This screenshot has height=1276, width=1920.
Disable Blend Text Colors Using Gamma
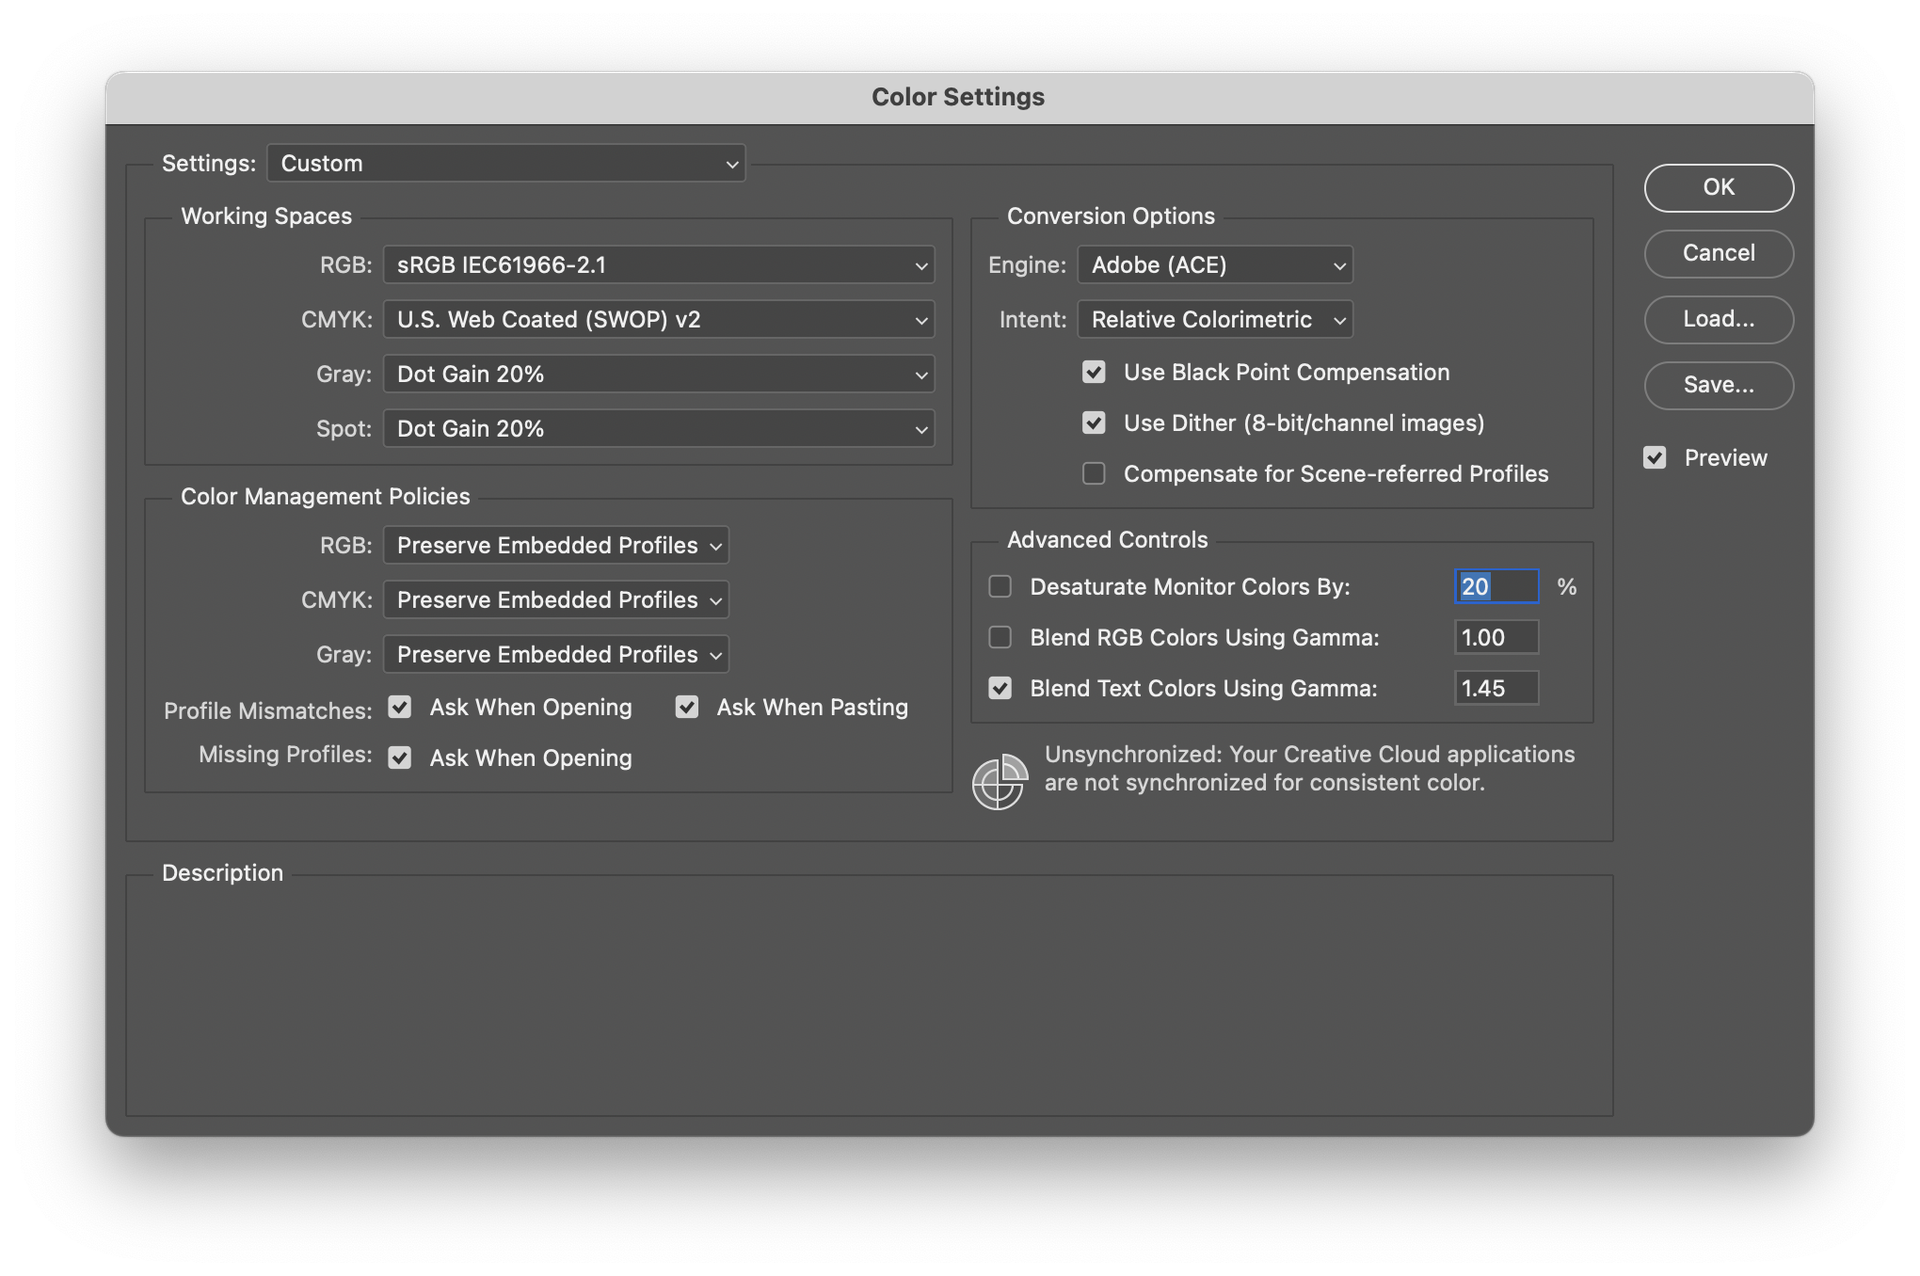(x=999, y=688)
